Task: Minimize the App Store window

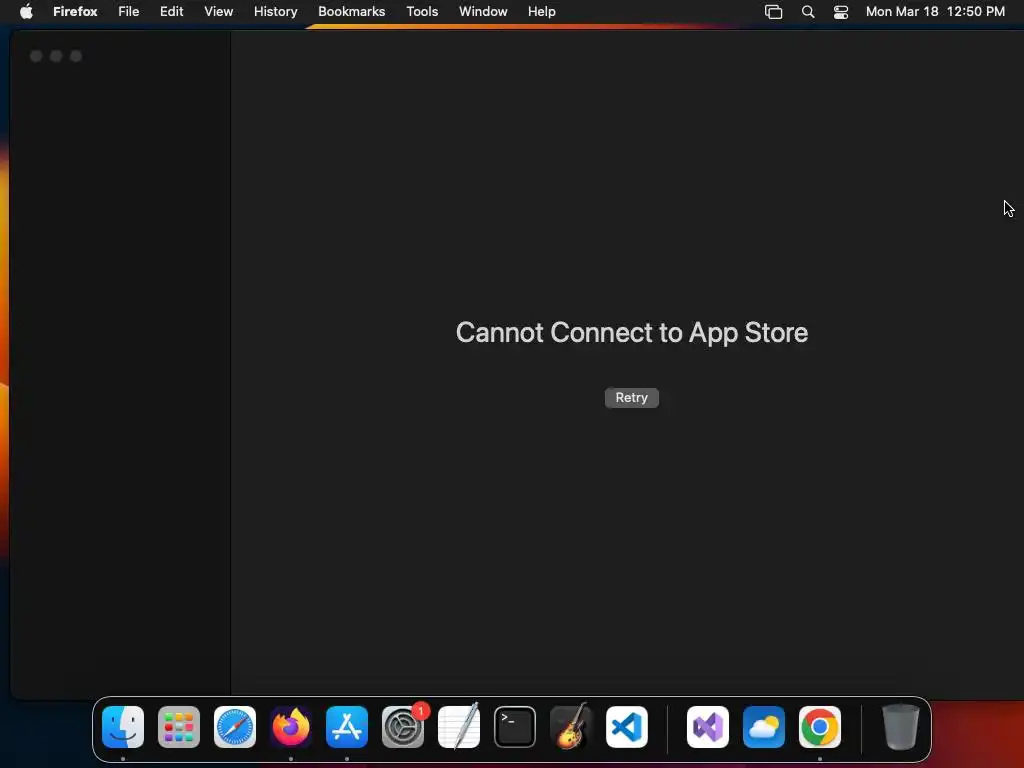Action: [56, 56]
